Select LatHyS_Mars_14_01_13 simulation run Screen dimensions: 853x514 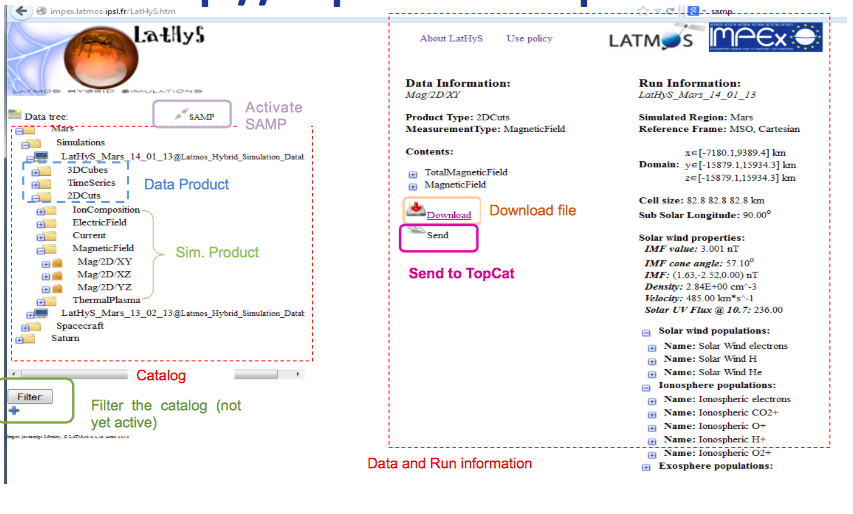click(182, 157)
